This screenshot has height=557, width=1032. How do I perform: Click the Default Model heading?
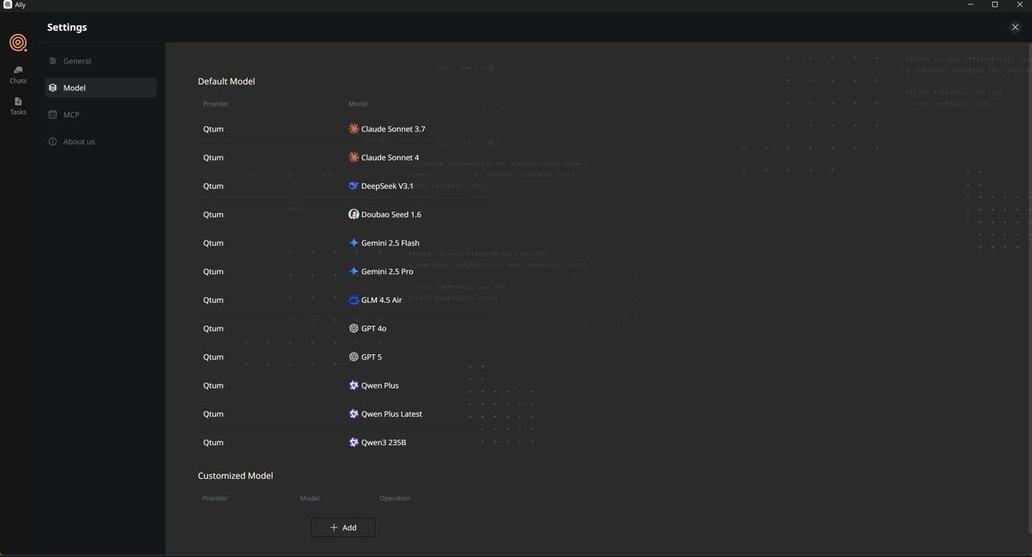pos(226,81)
